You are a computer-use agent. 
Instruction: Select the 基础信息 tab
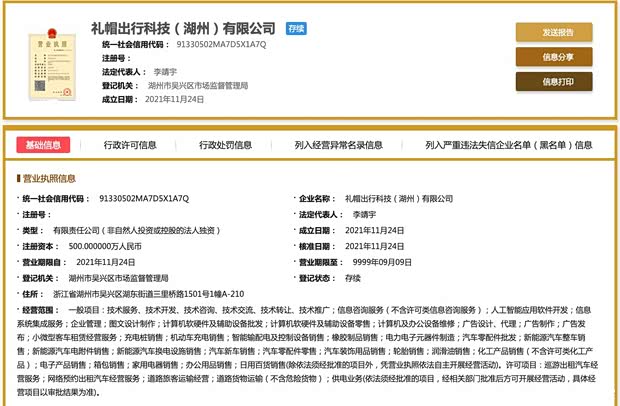click(x=42, y=145)
